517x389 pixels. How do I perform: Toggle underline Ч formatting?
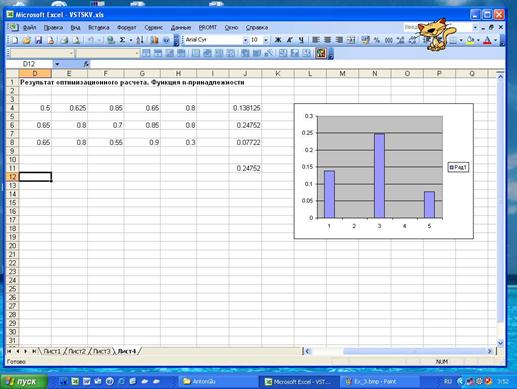pos(301,40)
